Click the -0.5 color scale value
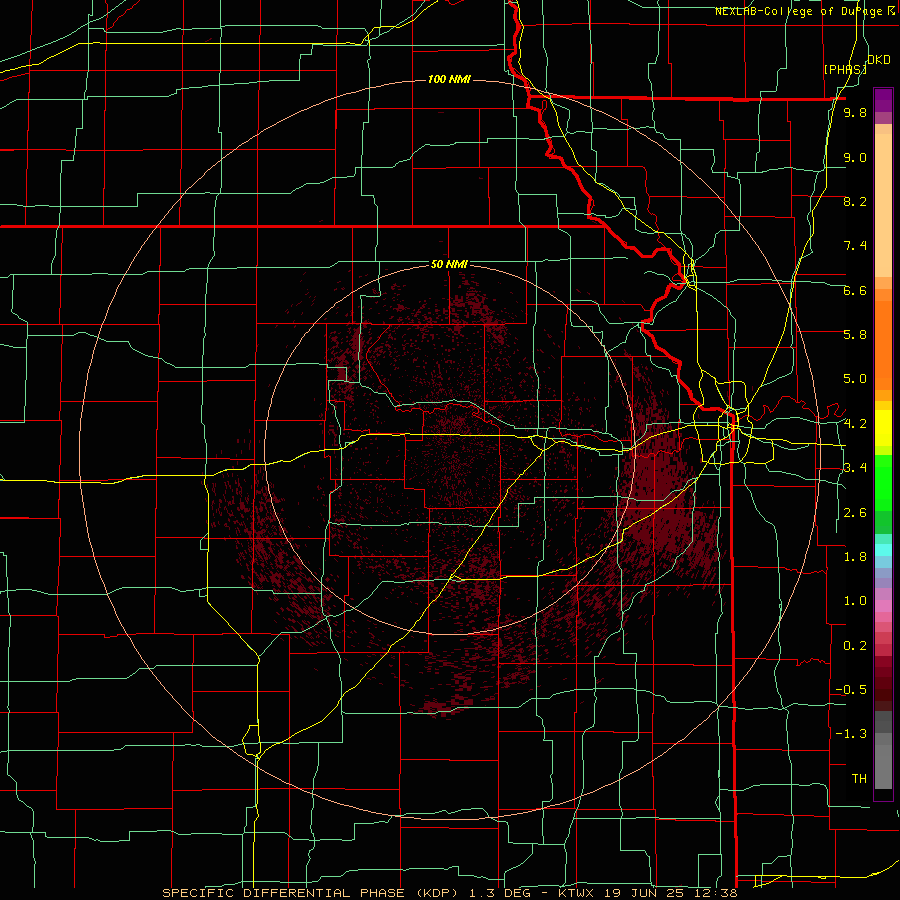Screen dimensions: 900x900 (x=851, y=690)
